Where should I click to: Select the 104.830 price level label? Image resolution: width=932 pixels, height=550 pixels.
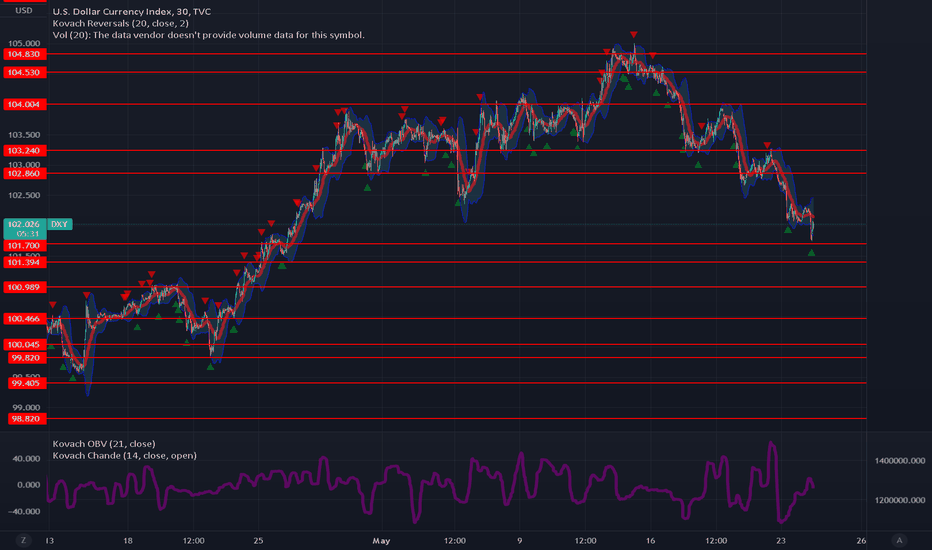25,54
